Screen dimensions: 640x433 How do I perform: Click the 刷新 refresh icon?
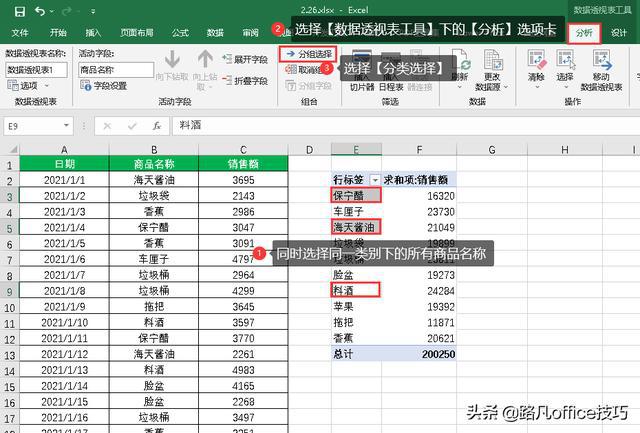coord(460,60)
